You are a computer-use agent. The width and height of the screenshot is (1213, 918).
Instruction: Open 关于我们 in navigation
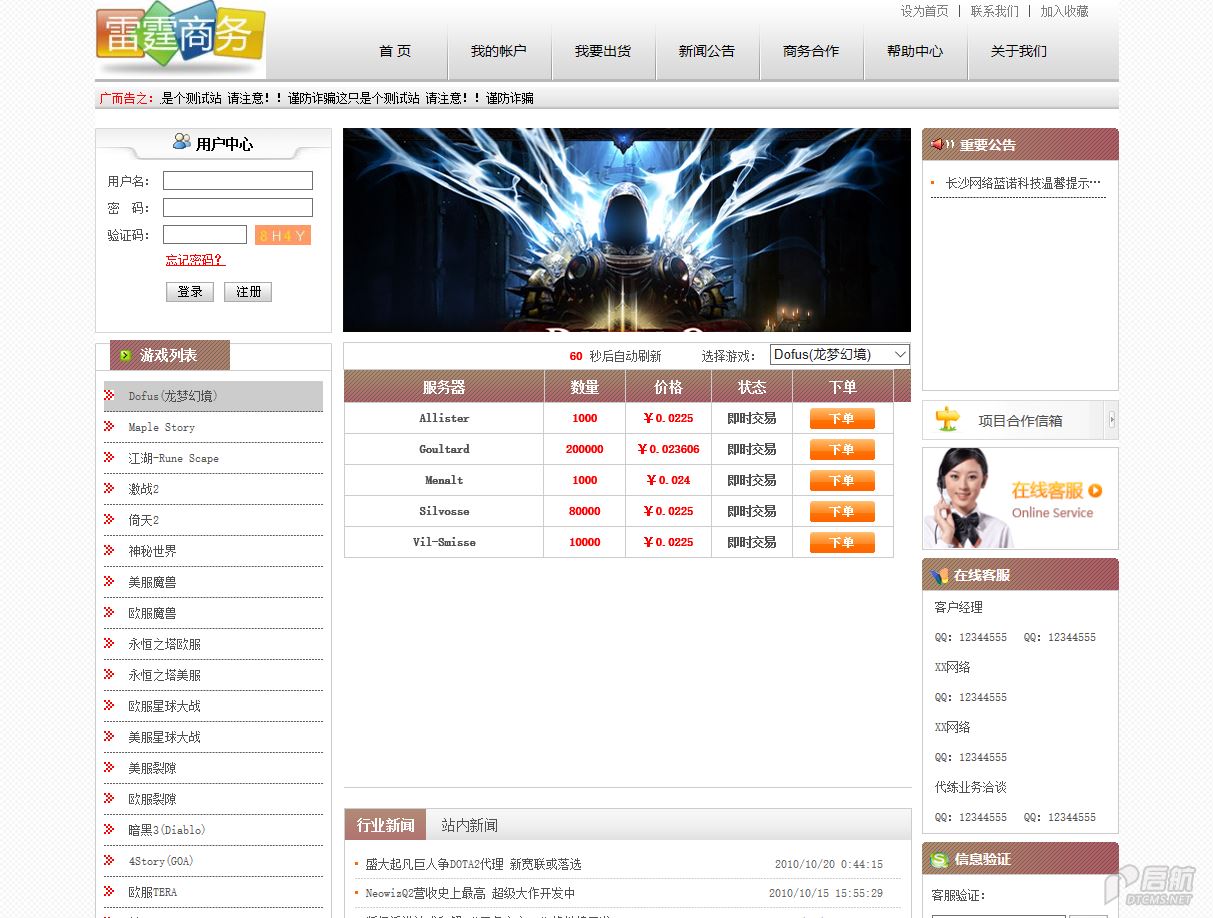(x=1019, y=51)
